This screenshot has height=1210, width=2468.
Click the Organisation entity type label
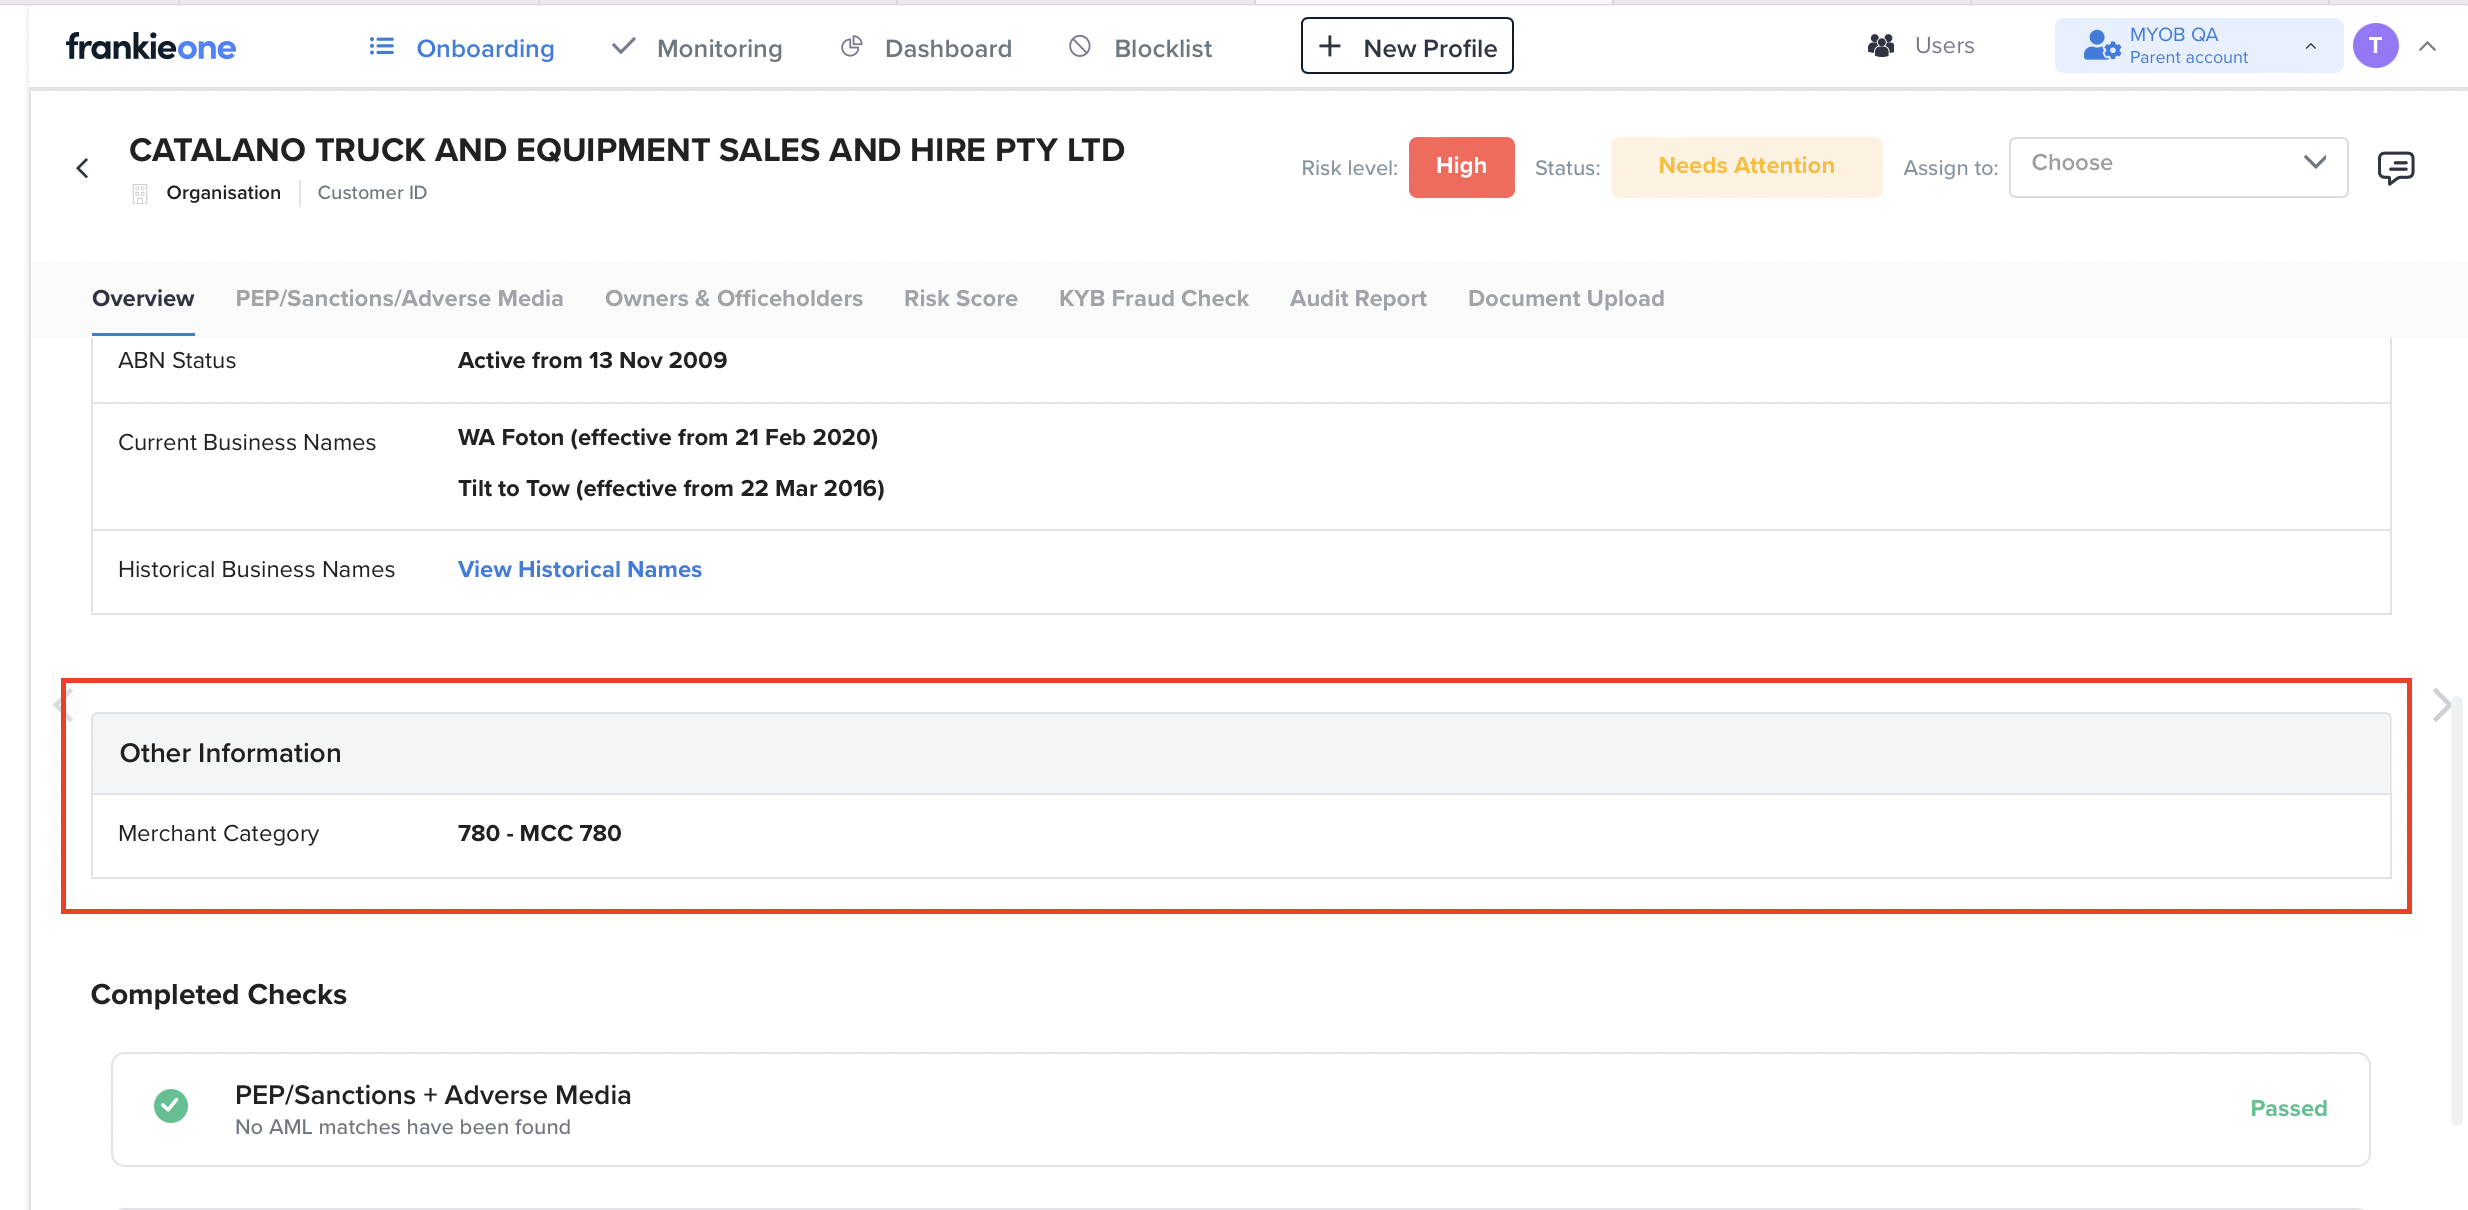[x=223, y=192]
